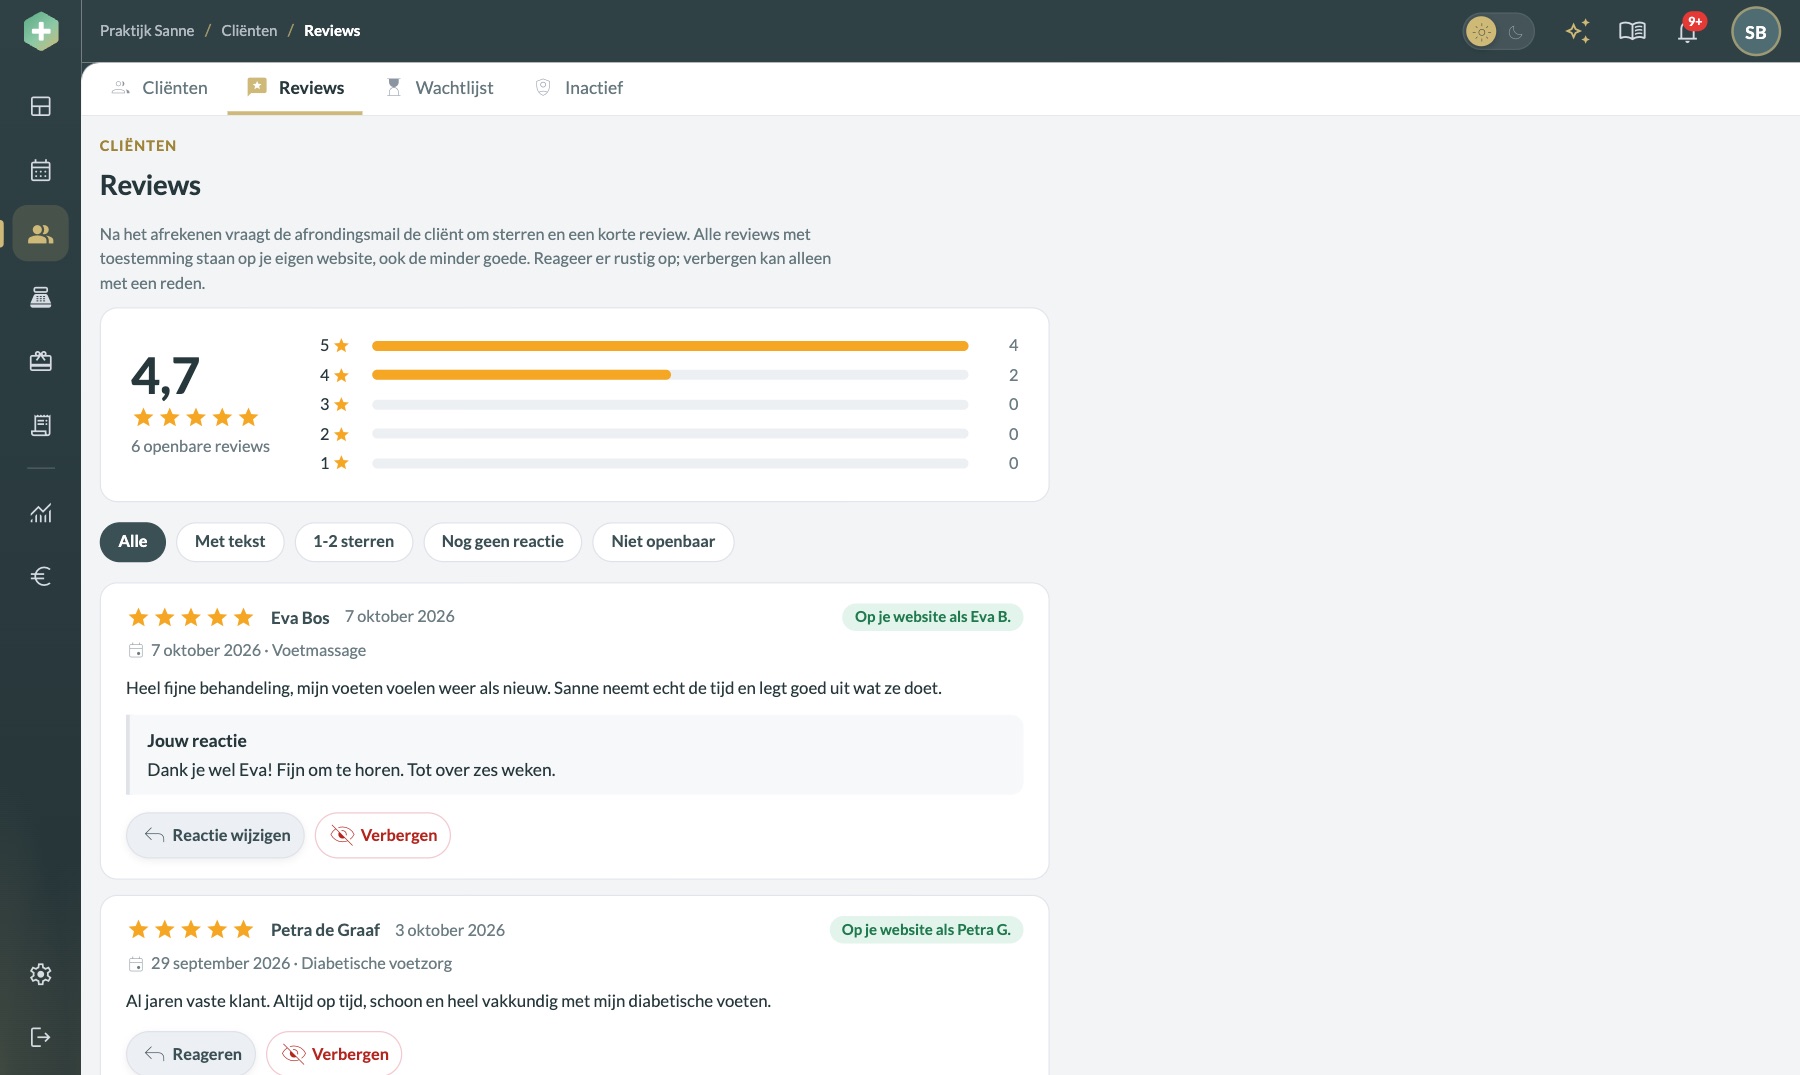This screenshot has height=1075, width=1800.
Task: Switch to the Wachtlijst tab
Action: 440,88
